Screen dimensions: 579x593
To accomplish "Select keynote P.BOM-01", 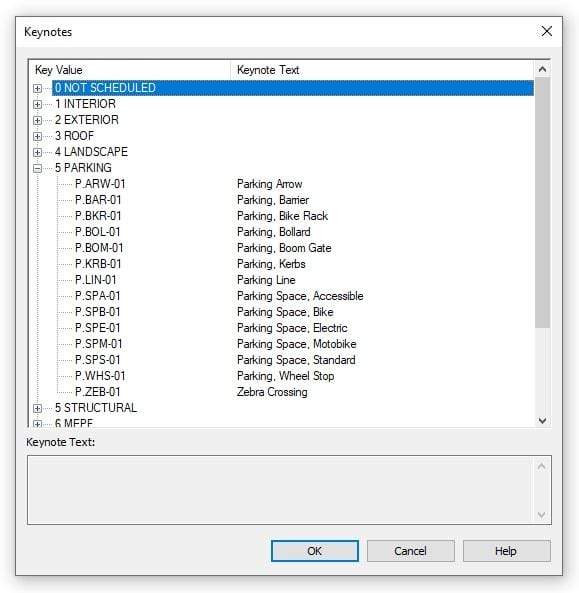I will click(99, 248).
